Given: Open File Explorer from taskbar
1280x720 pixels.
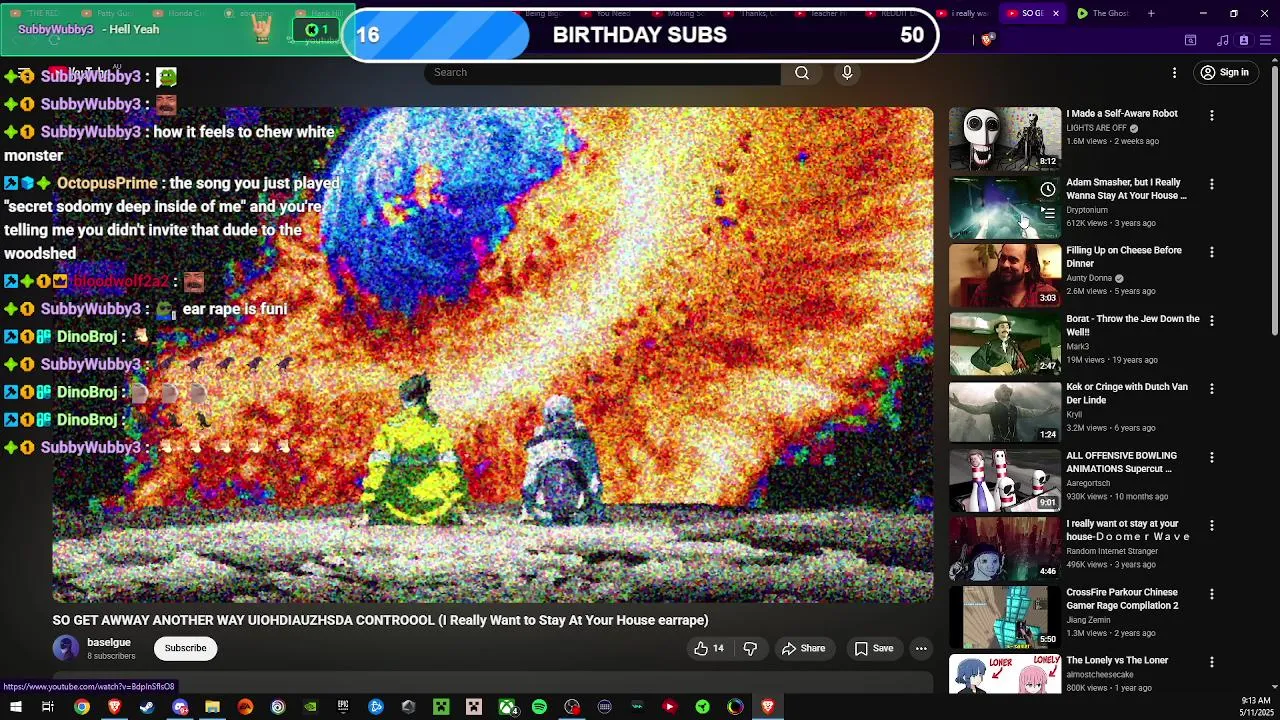Looking at the screenshot, I should click(212, 707).
